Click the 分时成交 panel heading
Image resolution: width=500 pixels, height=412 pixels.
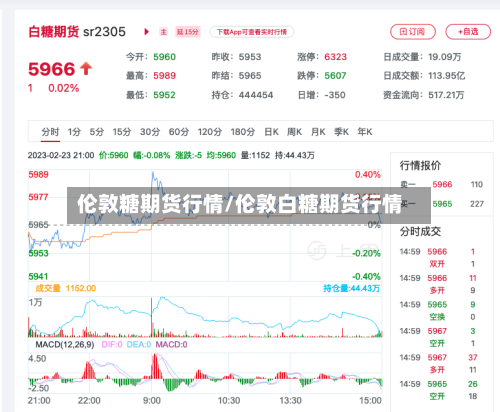click(x=420, y=231)
